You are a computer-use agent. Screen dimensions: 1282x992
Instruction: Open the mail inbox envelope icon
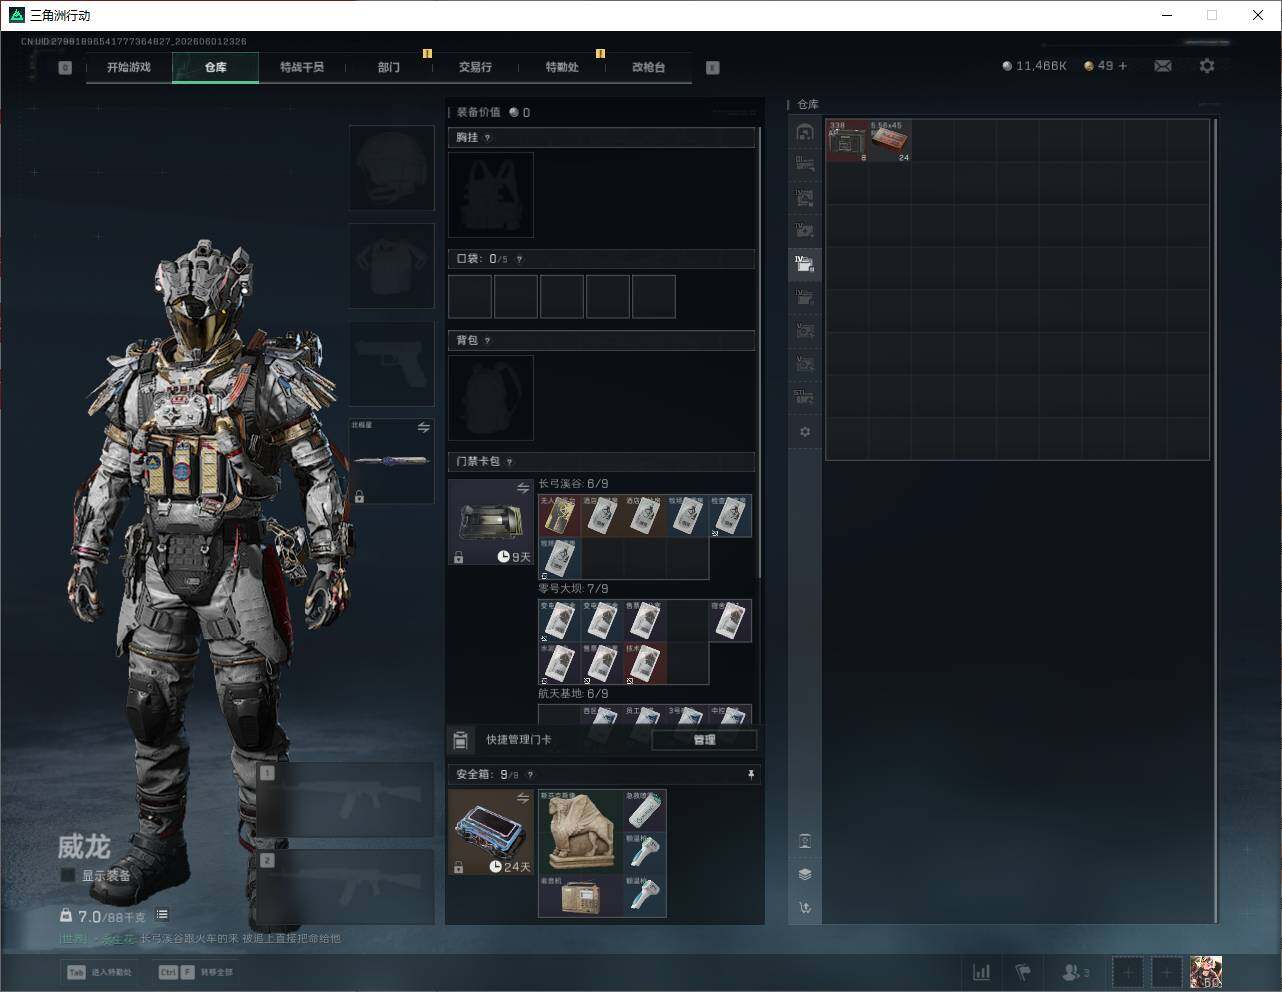coord(1163,66)
